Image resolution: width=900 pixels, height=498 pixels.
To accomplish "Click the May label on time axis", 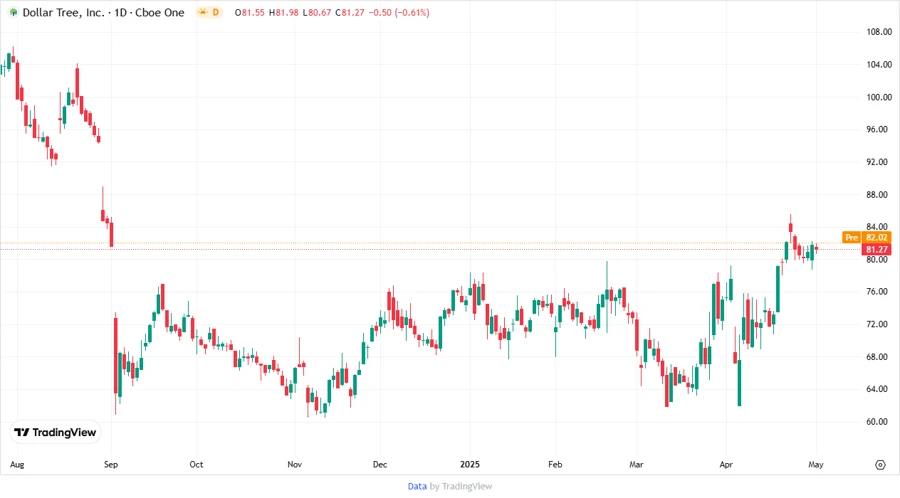I will [x=816, y=465].
